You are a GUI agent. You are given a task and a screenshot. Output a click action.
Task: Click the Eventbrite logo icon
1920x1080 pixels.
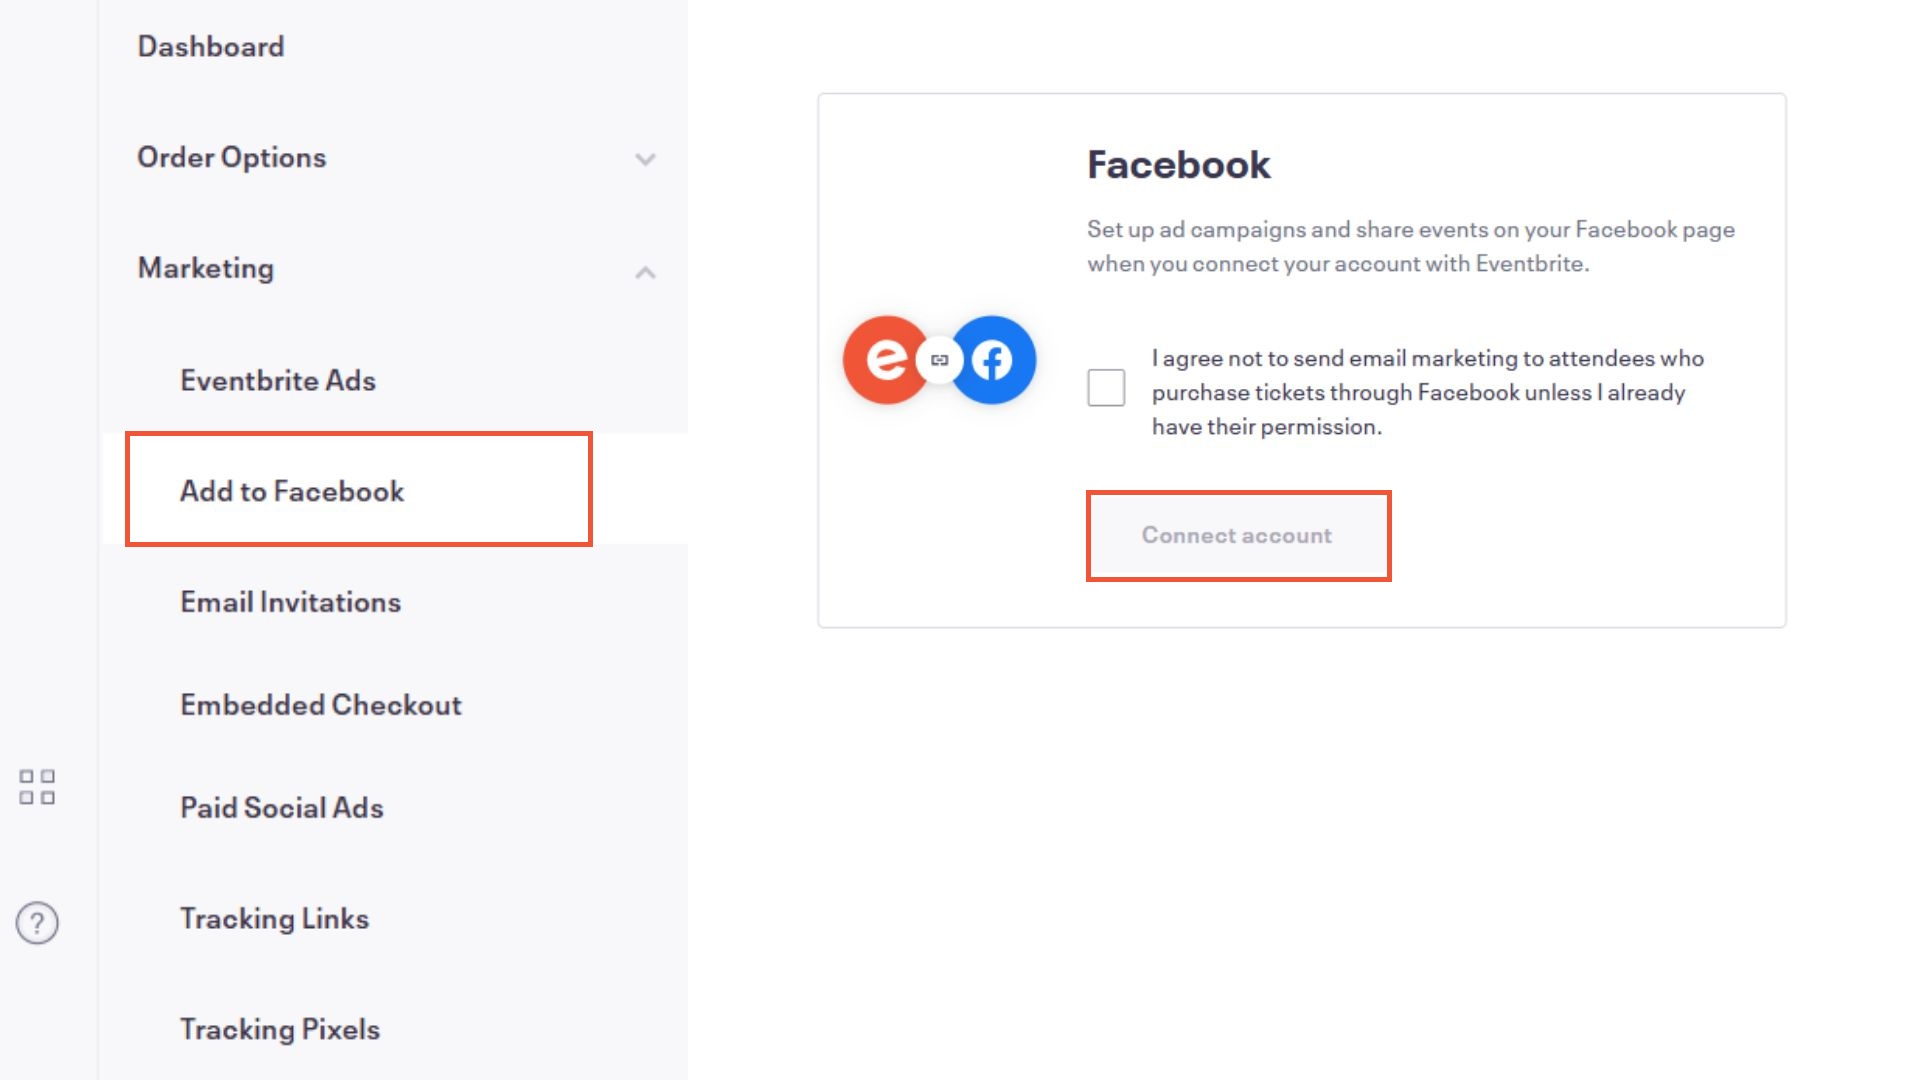click(x=885, y=360)
